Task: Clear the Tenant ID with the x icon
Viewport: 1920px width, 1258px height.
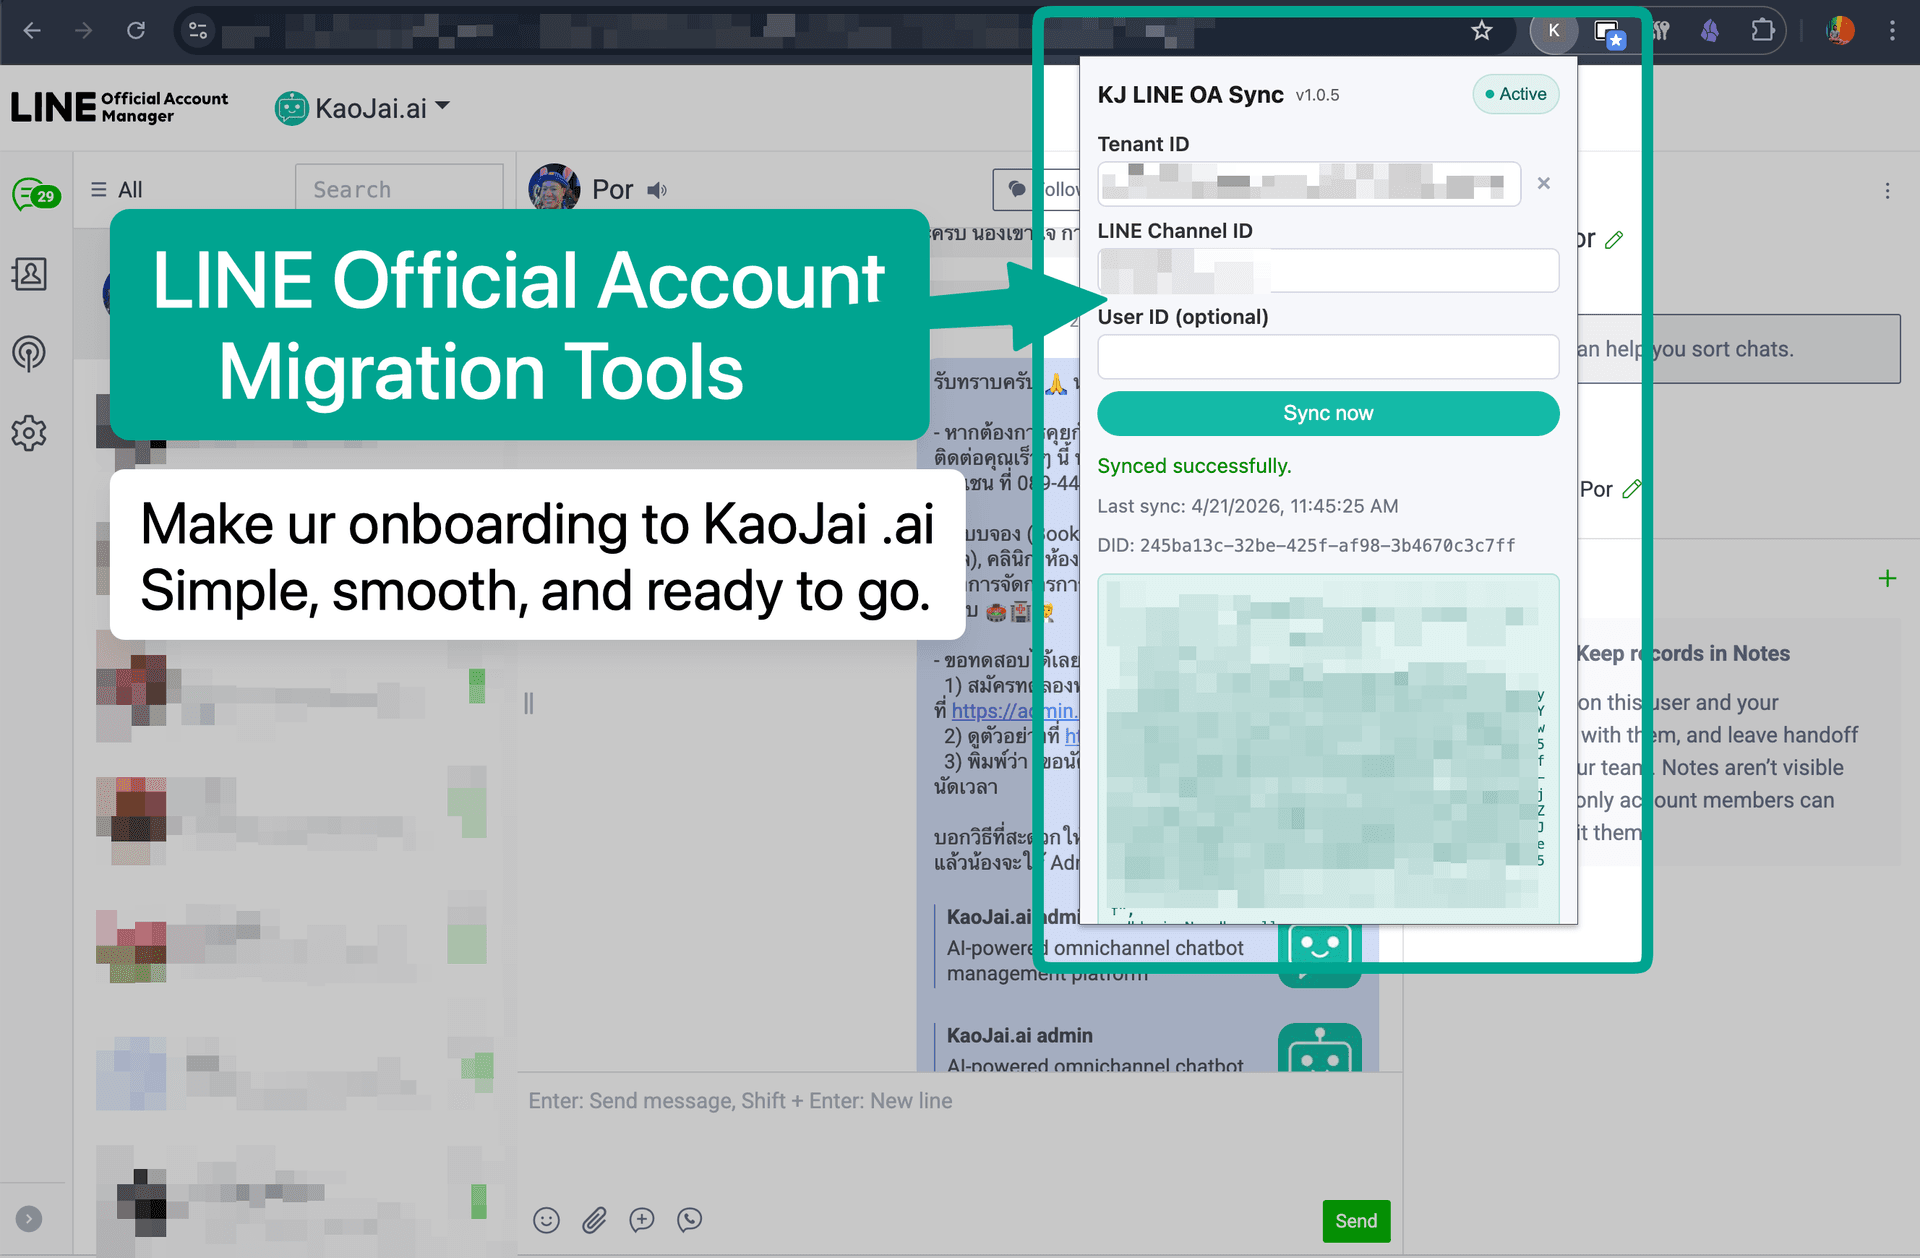Action: tap(1544, 183)
